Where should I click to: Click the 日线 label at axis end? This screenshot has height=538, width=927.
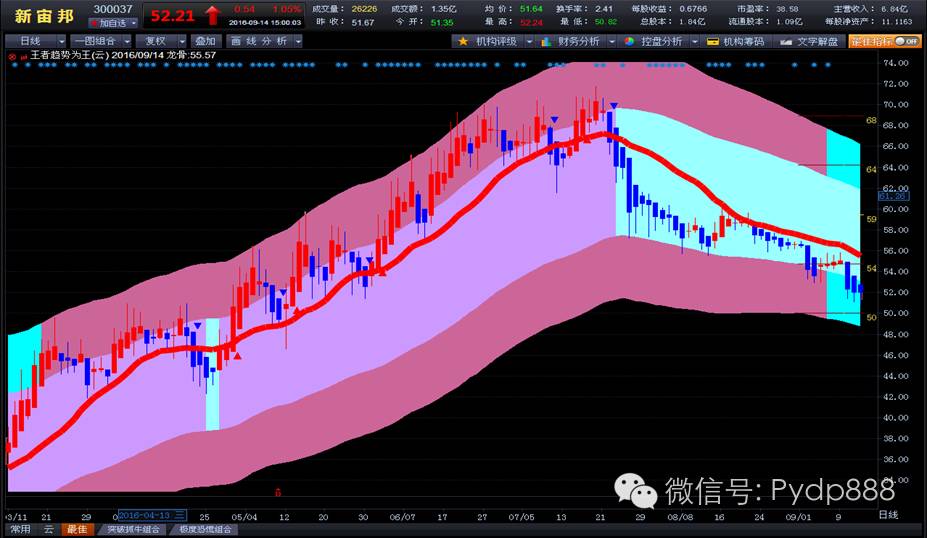(x=888, y=516)
